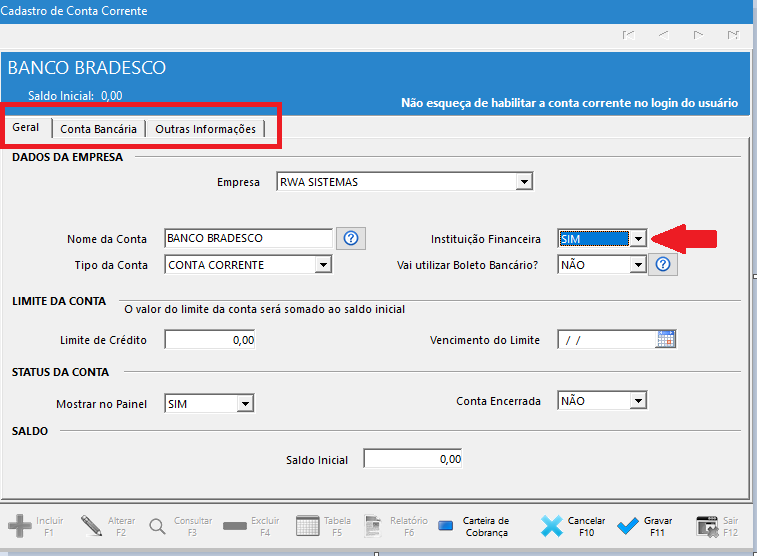The height and width of the screenshot is (556, 757).
Task: Click the Consultar F3 magnifier icon
Action: coord(157,526)
